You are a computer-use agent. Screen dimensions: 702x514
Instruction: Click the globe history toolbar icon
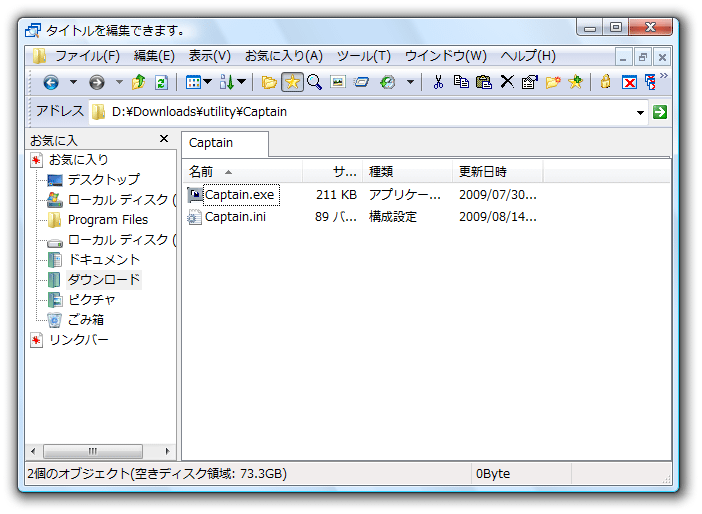pos(388,82)
